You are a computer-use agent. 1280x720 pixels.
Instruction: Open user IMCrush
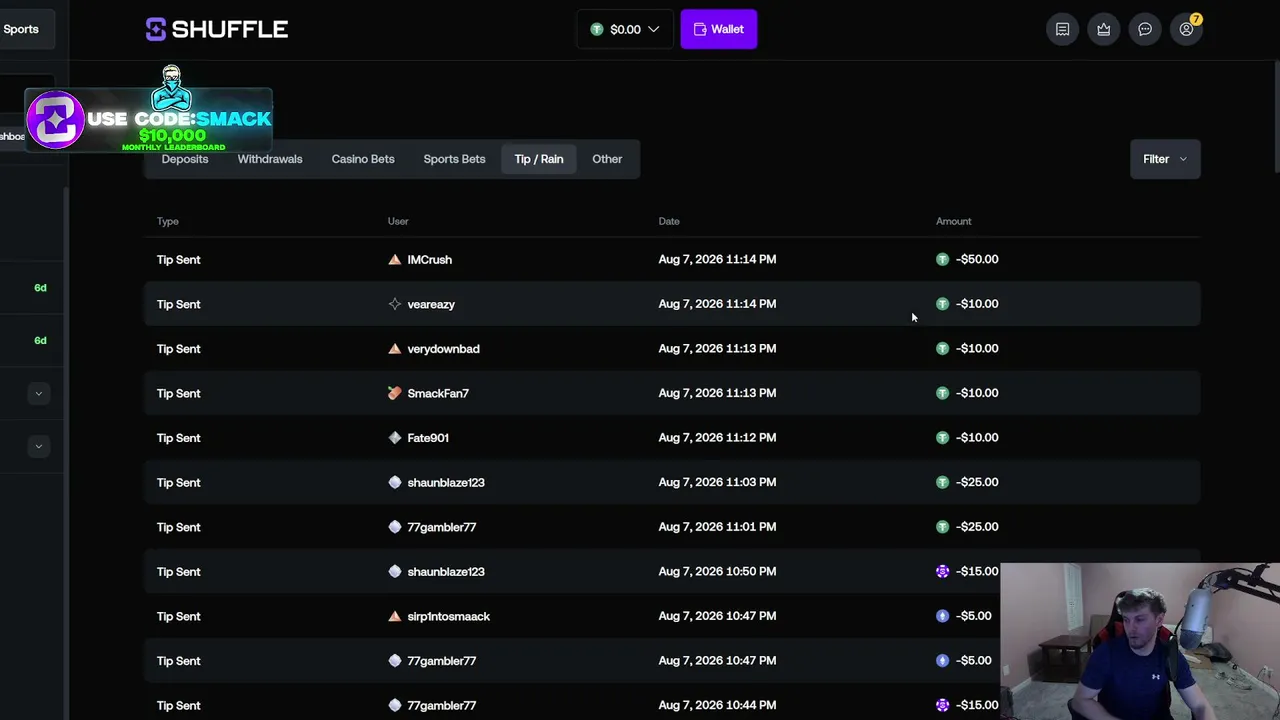430,259
